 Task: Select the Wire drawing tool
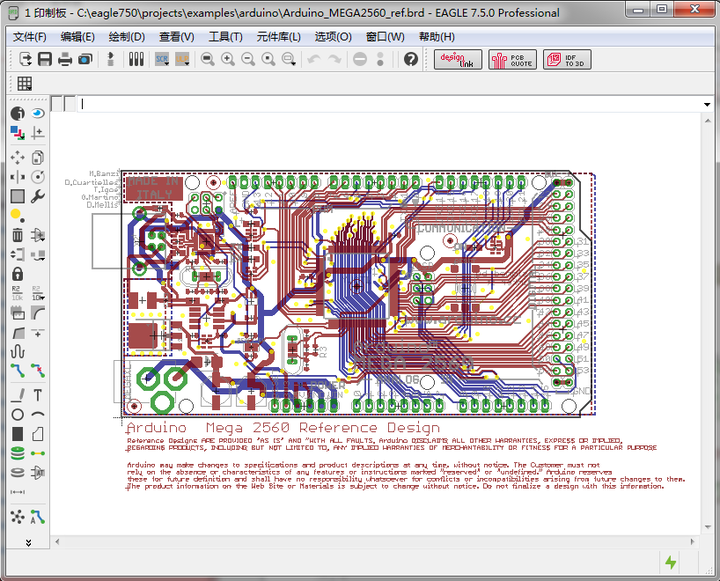tap(17, 395)
